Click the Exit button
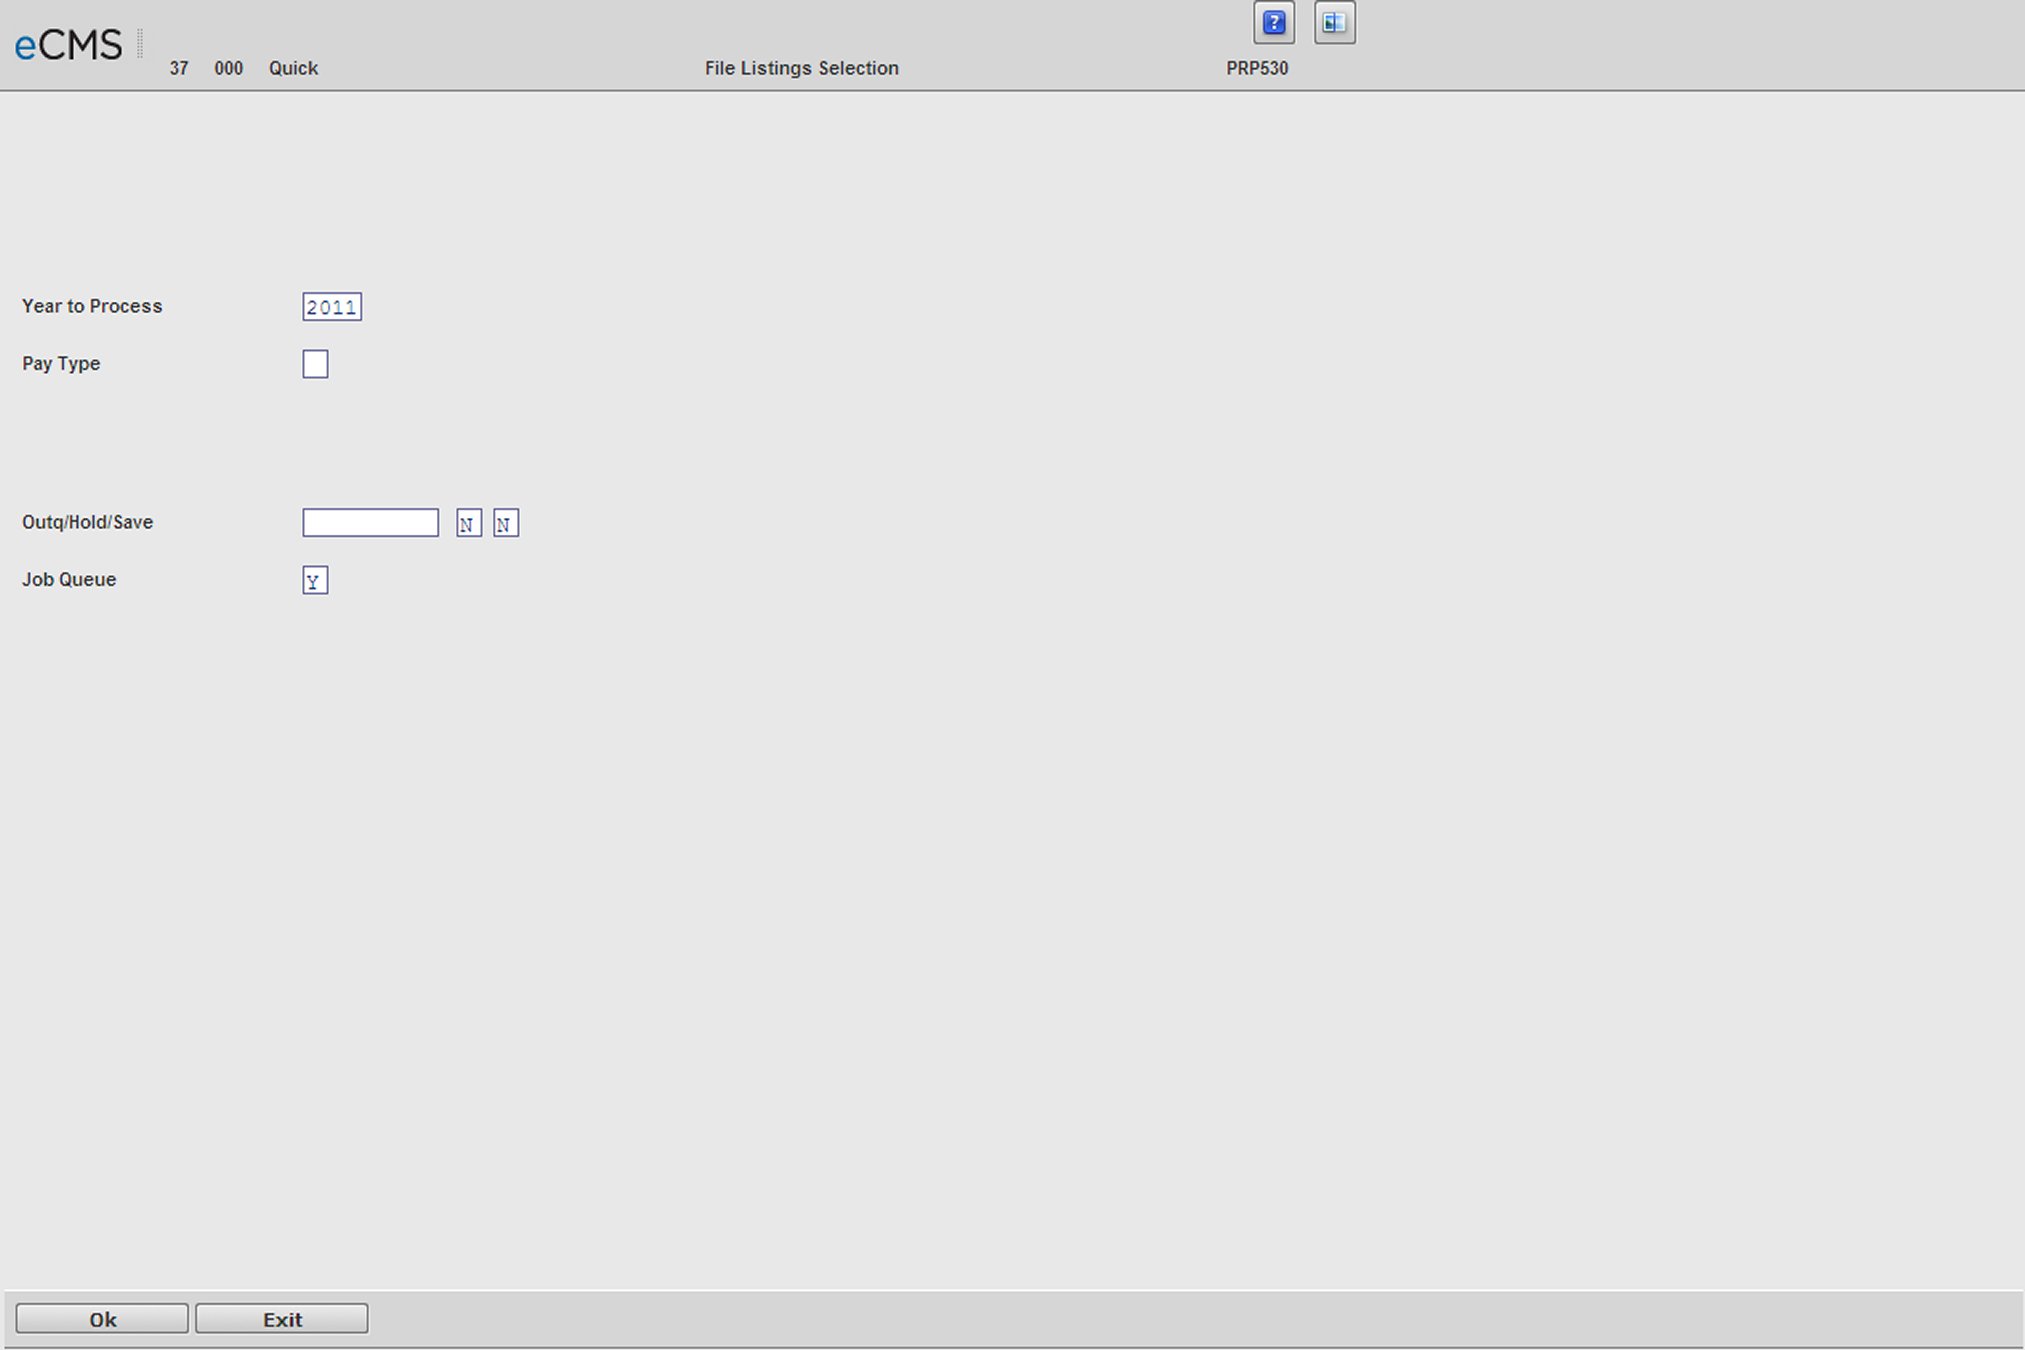This screenshot has height=1350, width=2025. pyautogui.click(x=282, y=1319)
